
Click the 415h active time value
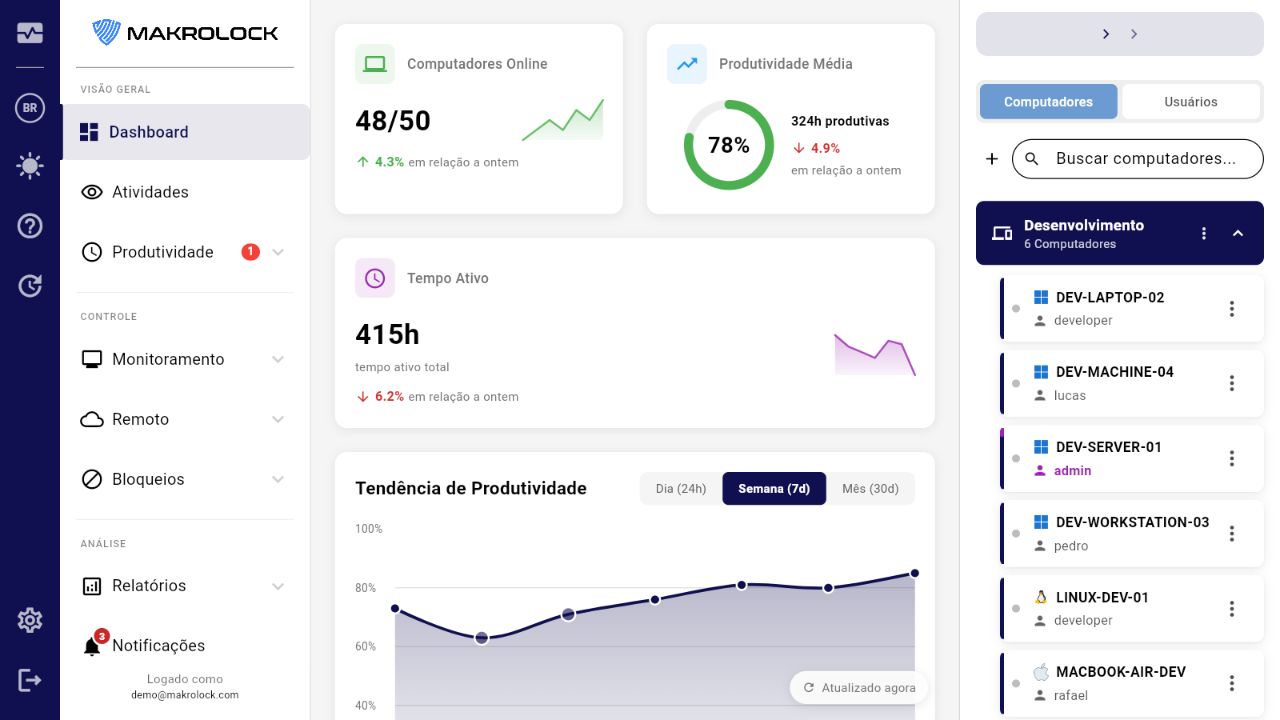[x=387, y=334]
